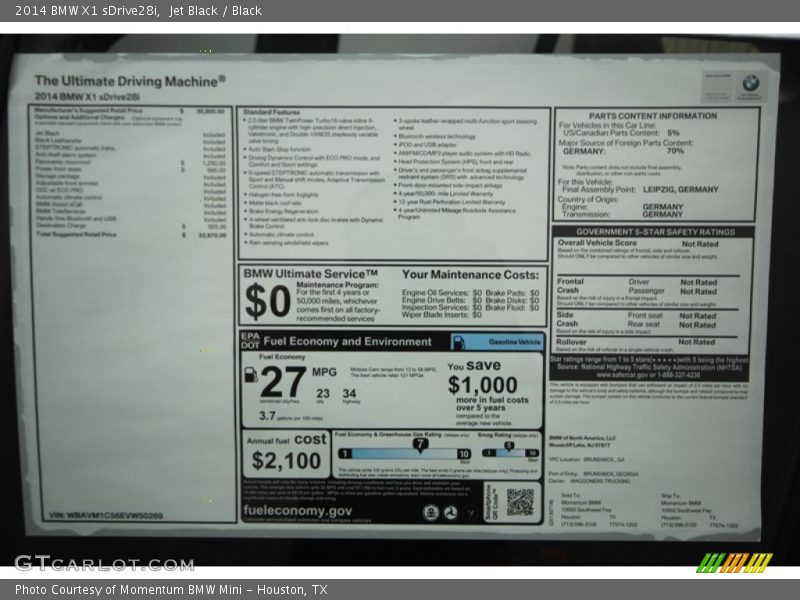Click the 'Maintenance Program:' description heading
Screen dimensions: 800x600
coord(337,285)
